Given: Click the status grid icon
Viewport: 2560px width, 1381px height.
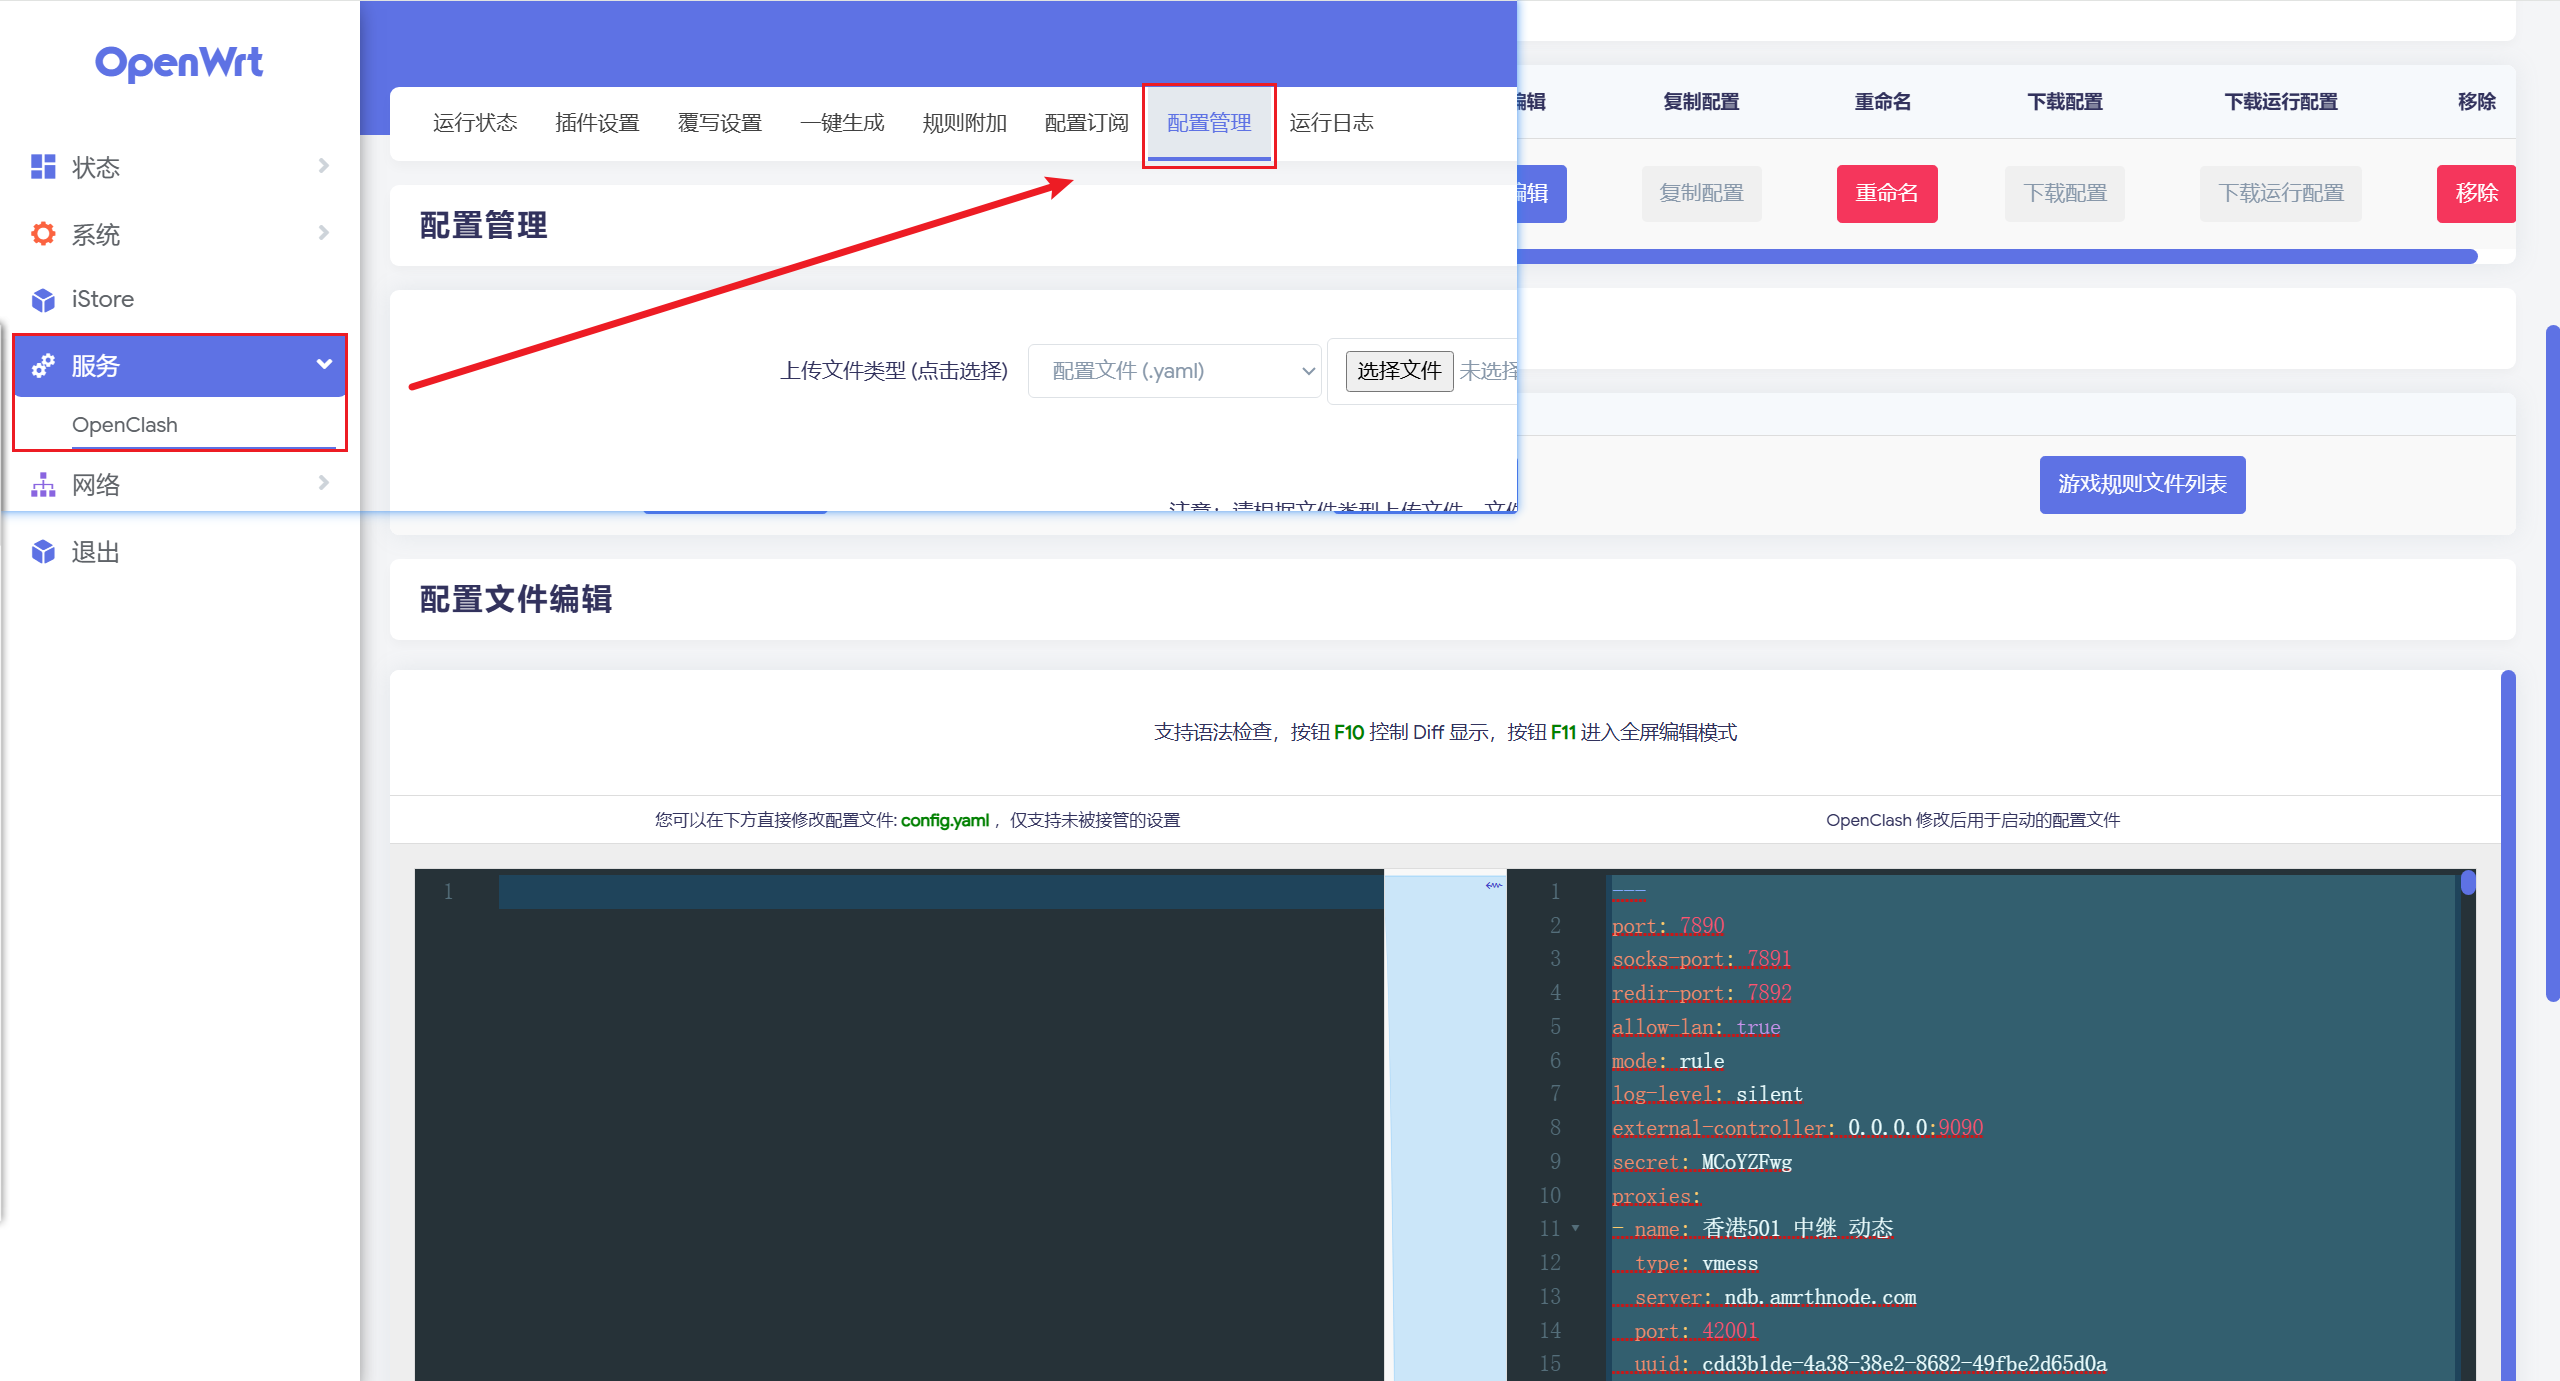Looking at the screenshot, I should 43,167.
